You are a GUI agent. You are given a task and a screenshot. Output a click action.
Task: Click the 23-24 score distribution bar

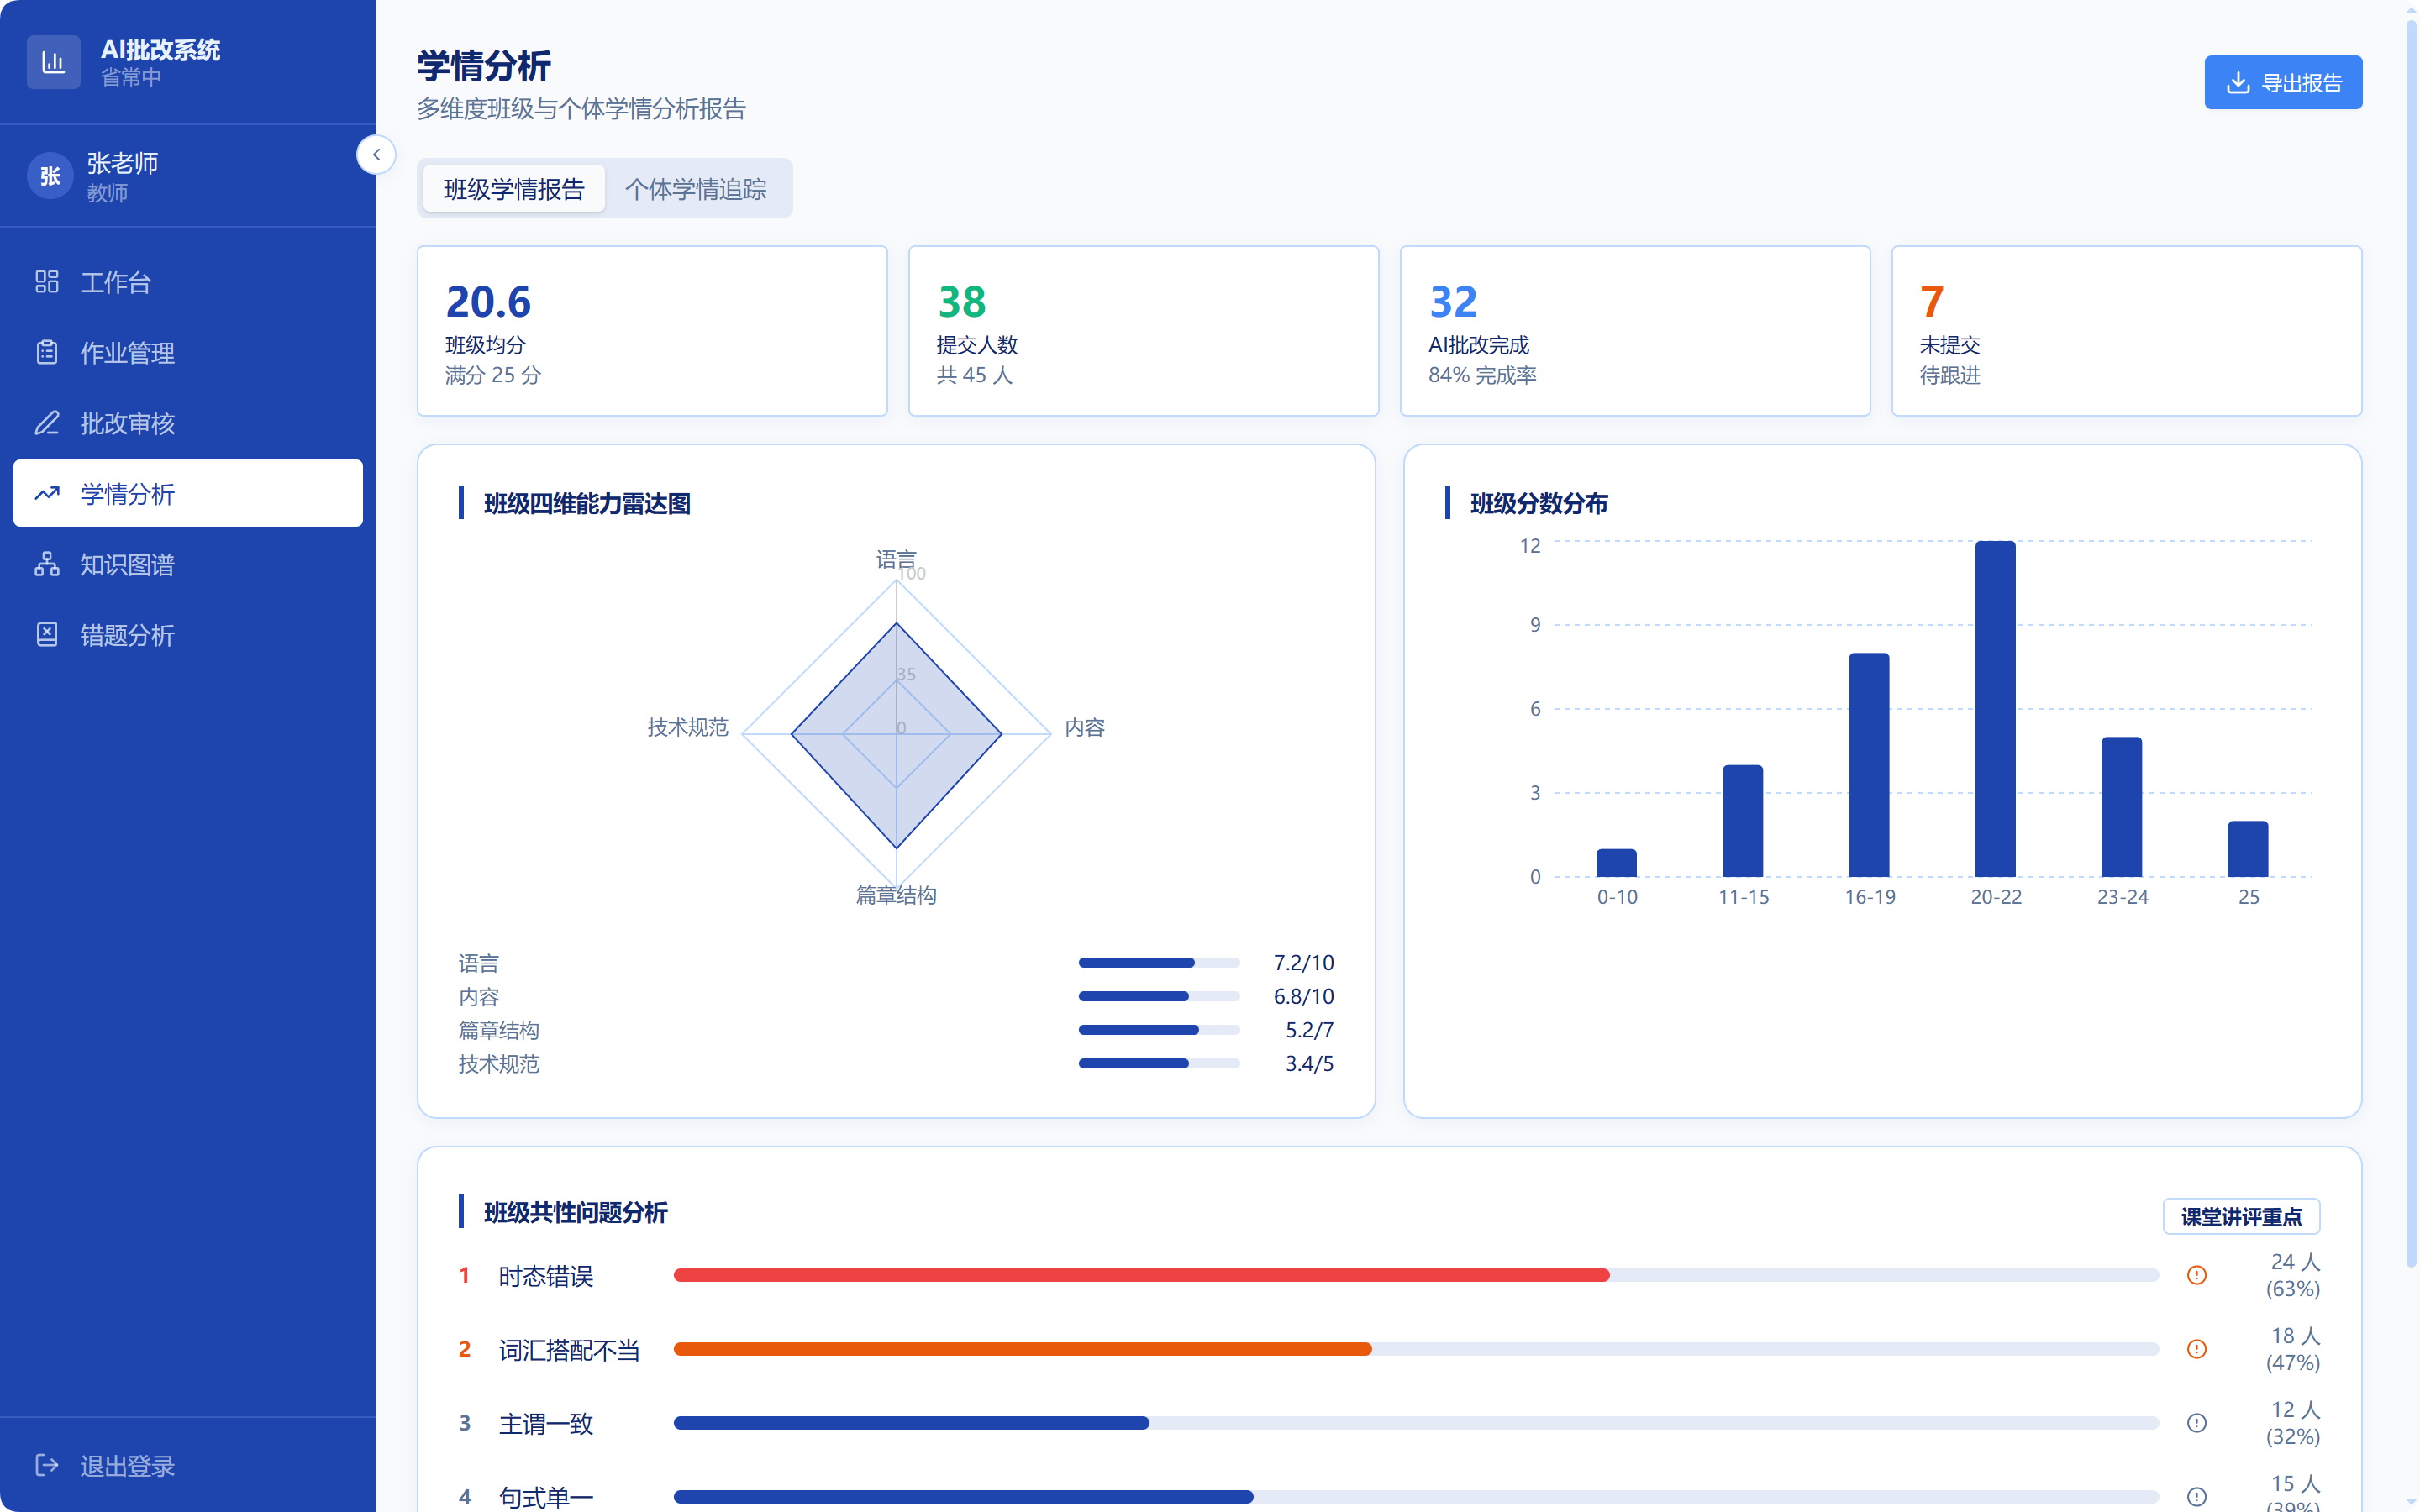(2122, 807)
